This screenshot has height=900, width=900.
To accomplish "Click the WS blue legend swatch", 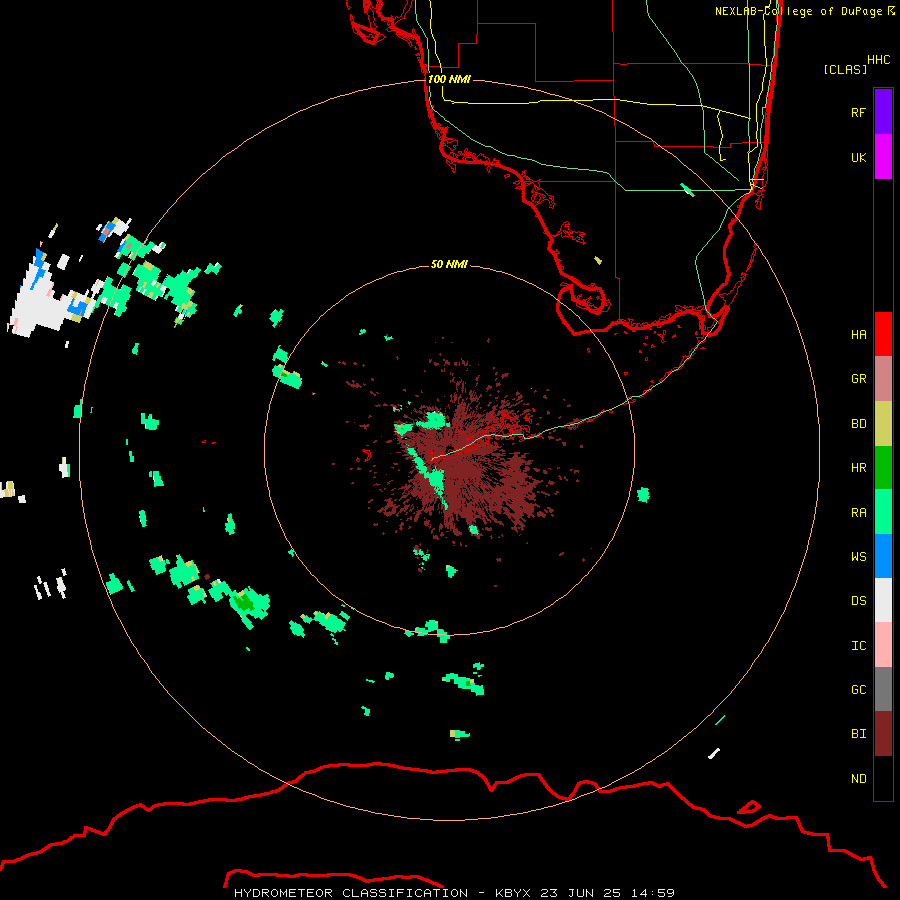I will click(883, 556).
